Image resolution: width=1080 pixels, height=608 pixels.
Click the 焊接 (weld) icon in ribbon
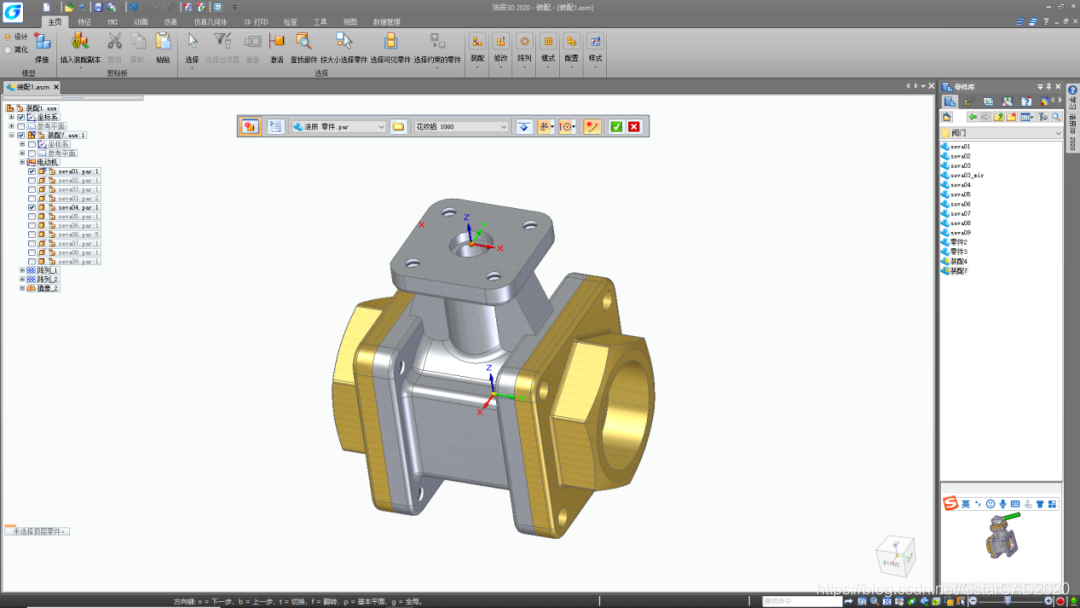[42, 42]
